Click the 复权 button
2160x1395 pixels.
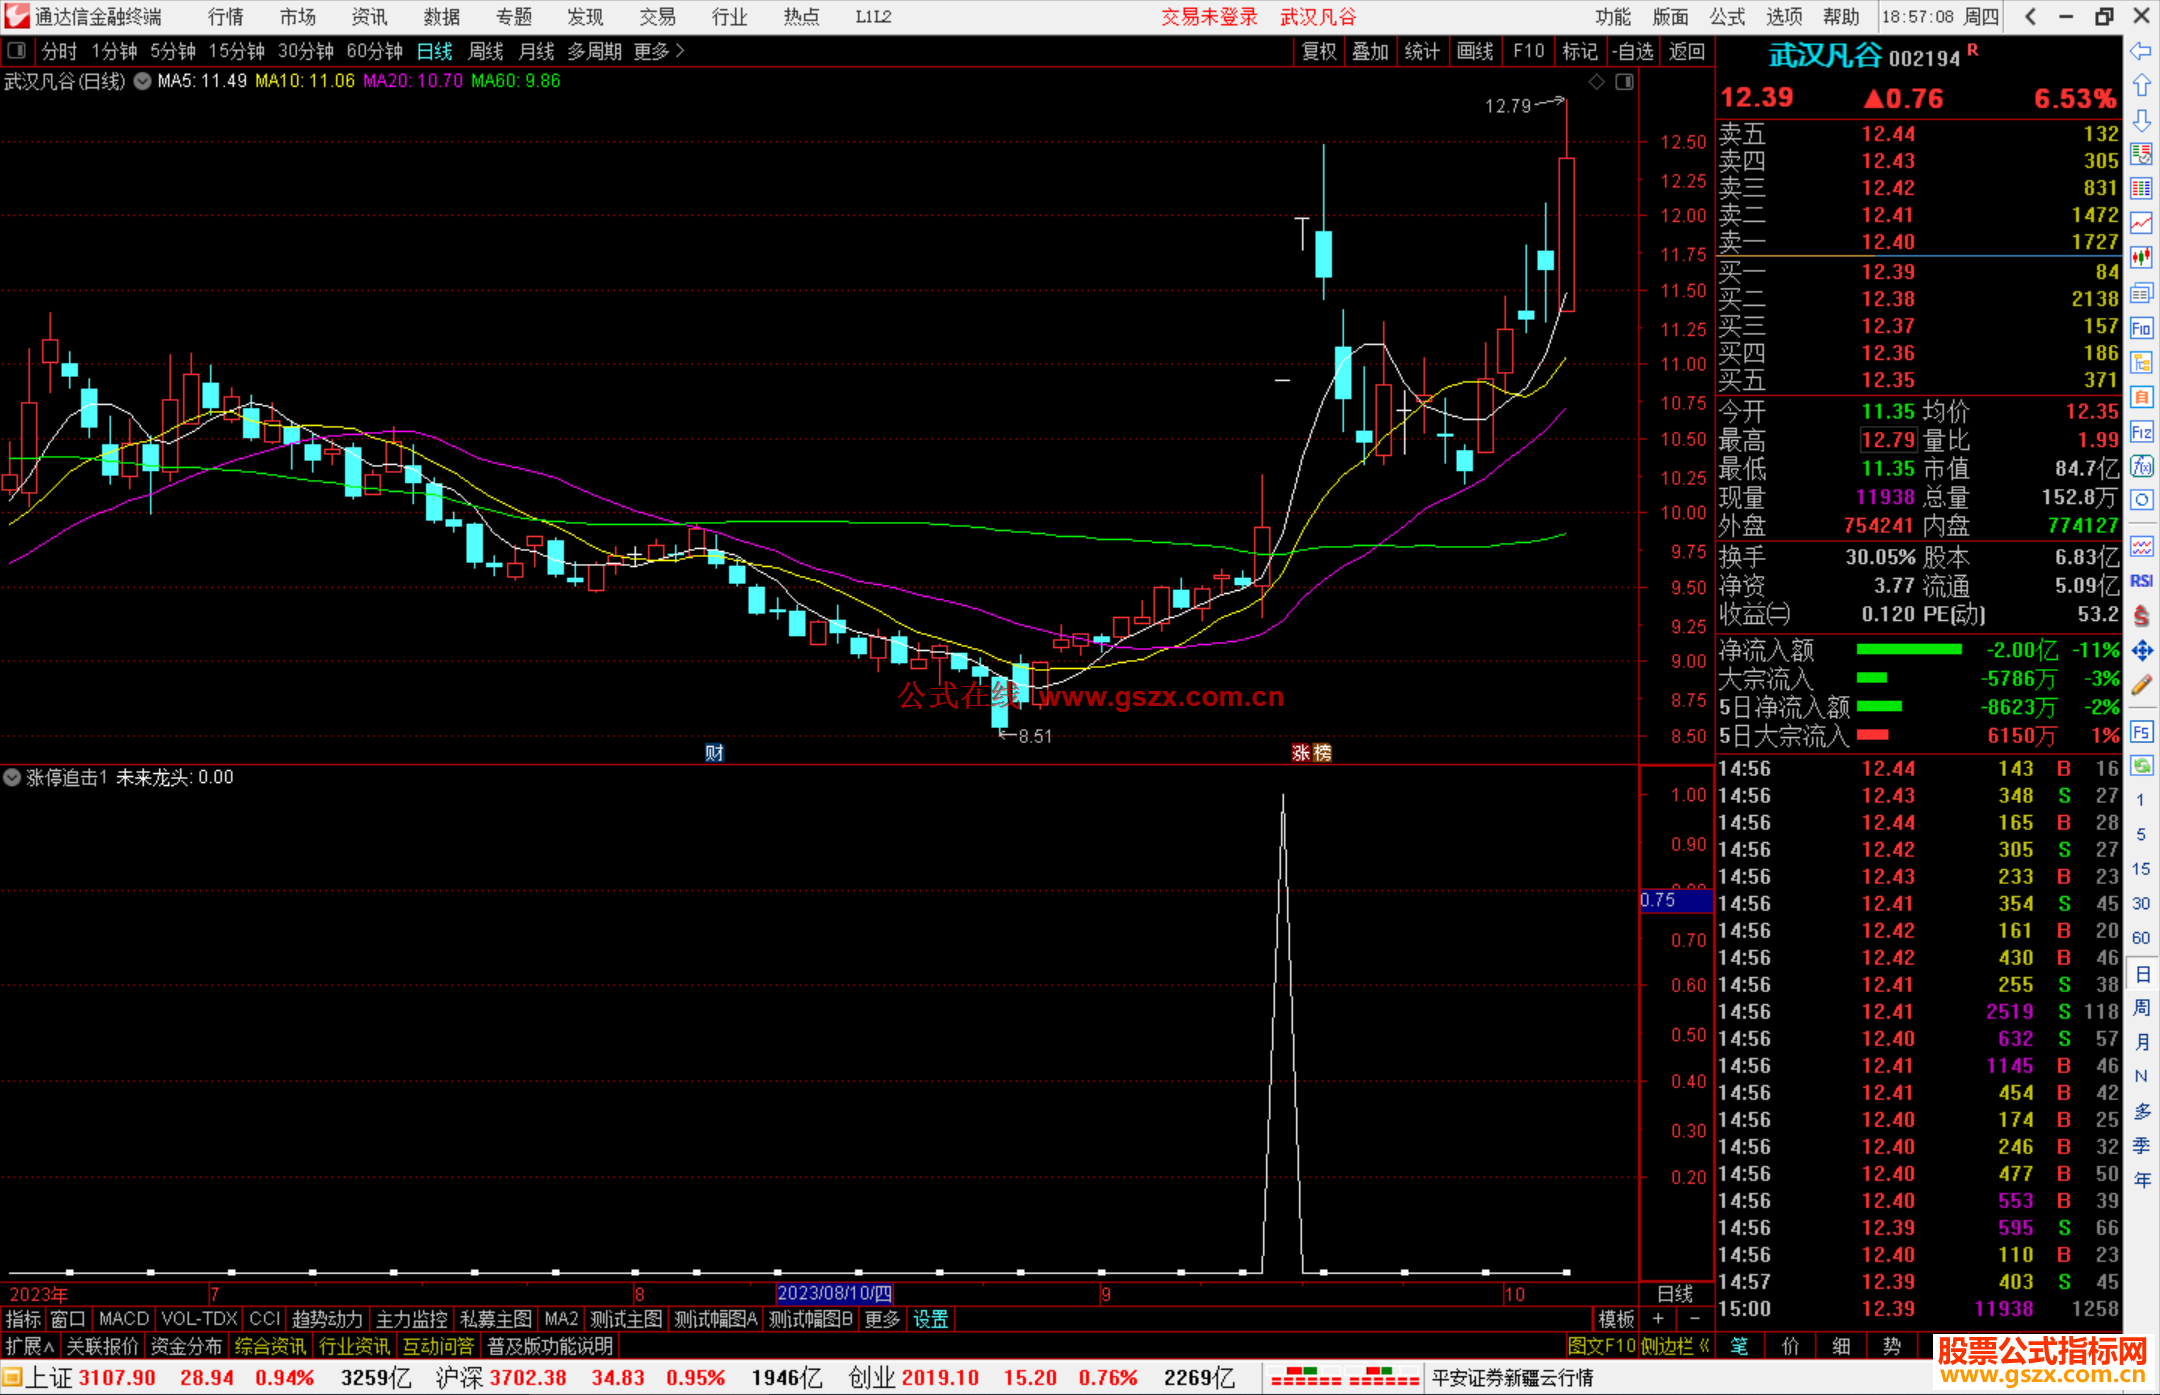pyautogui.click(x=1318, y=51)
